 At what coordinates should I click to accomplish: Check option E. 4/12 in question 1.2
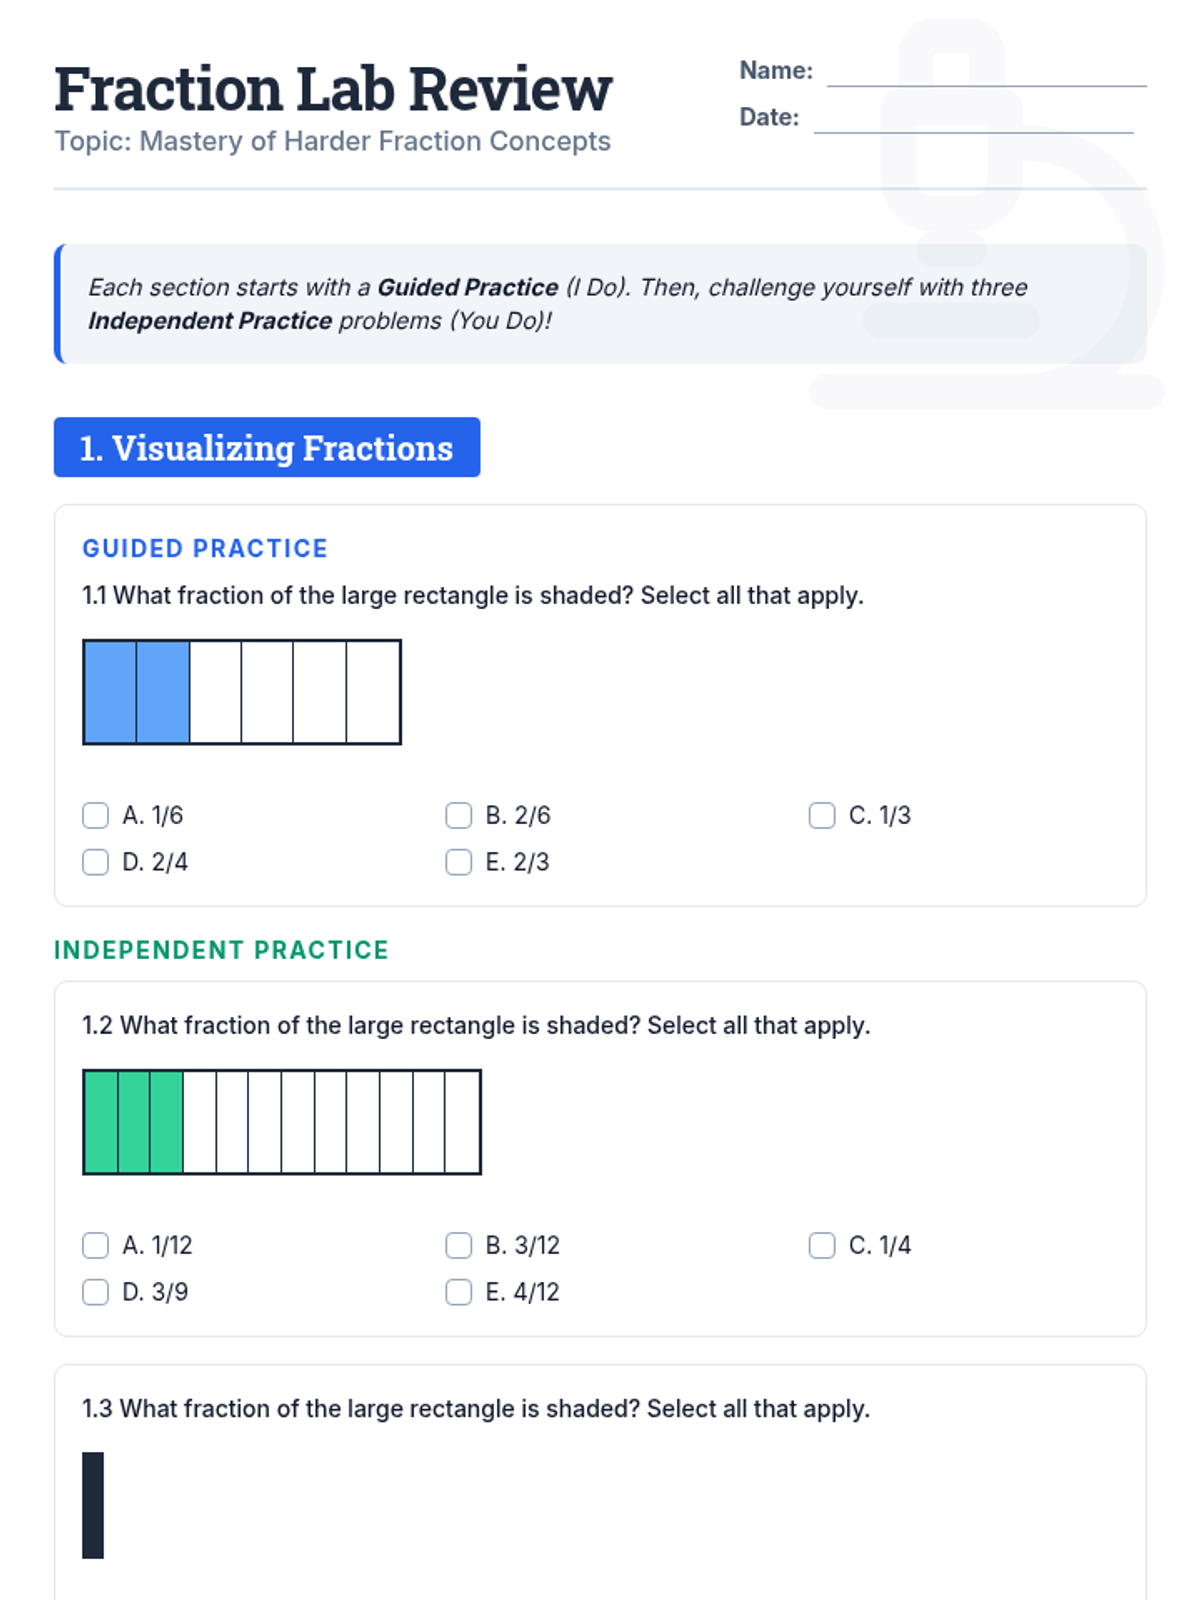tap(459, 1292)
